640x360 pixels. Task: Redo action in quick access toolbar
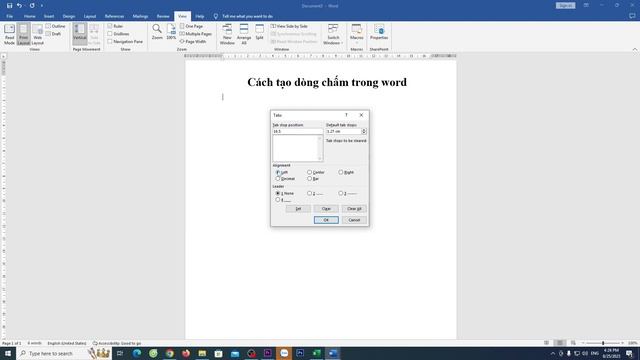[32, 6]
